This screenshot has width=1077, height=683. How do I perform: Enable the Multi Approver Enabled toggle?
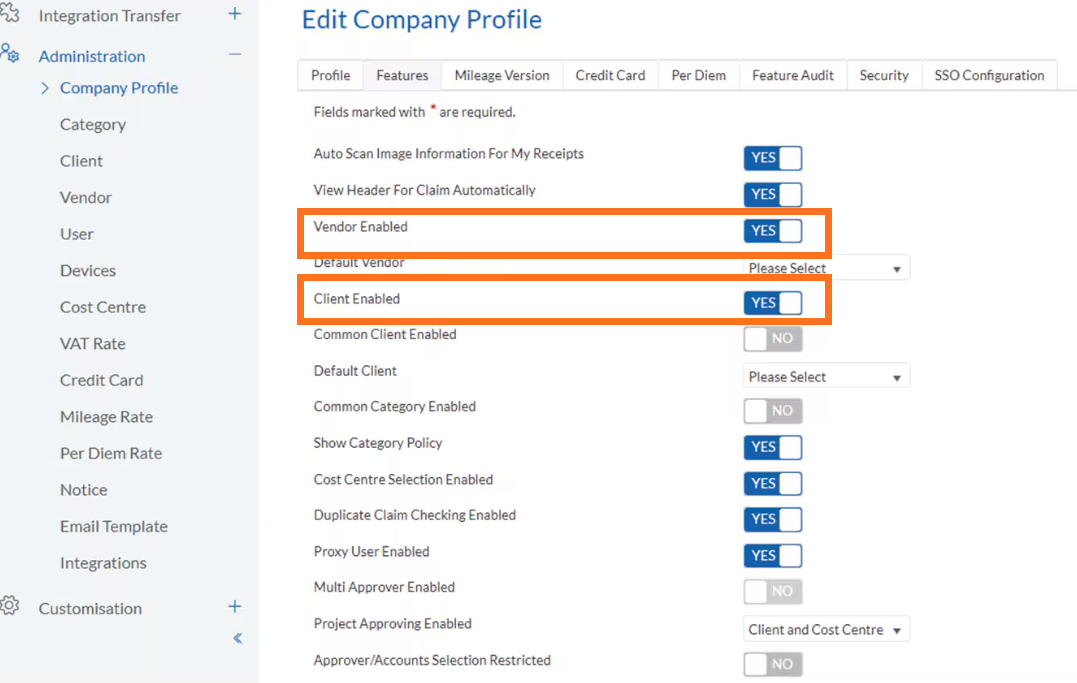point(773,592)
